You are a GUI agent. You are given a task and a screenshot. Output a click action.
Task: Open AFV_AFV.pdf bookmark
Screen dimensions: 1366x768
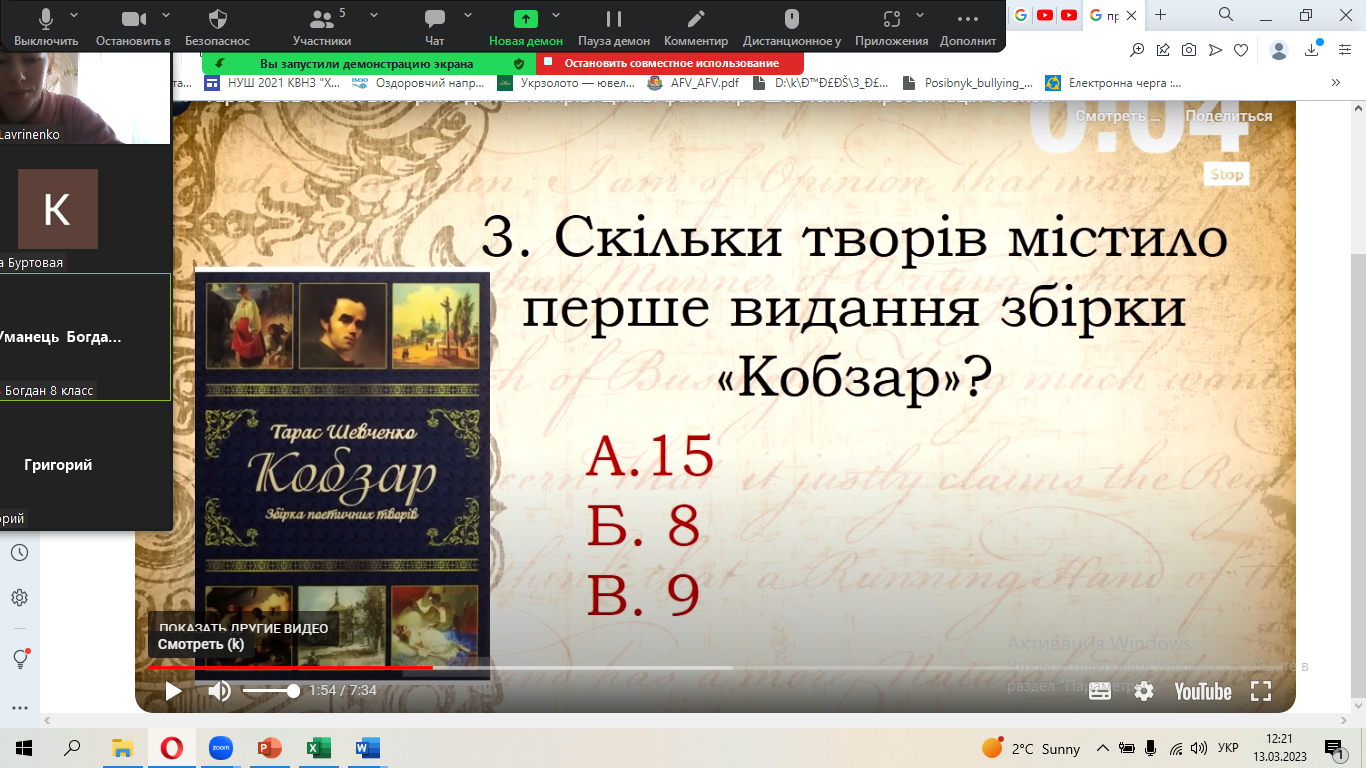(694, 83)
